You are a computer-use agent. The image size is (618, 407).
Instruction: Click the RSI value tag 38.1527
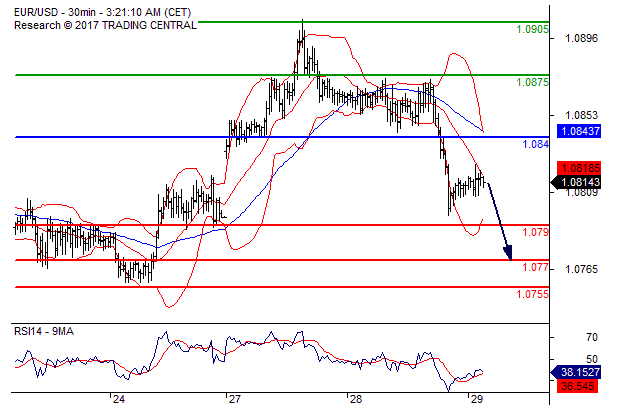click(576, 372)
